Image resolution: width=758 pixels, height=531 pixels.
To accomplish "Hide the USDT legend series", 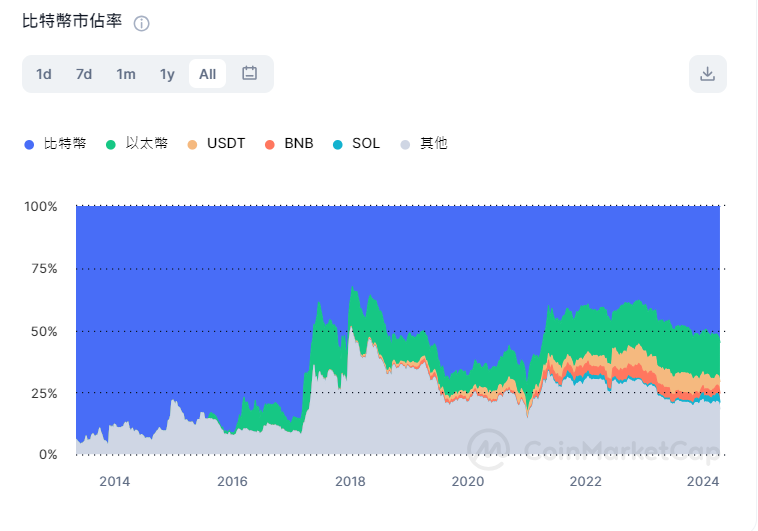I will pyautogui.click(x=216, y=144).
